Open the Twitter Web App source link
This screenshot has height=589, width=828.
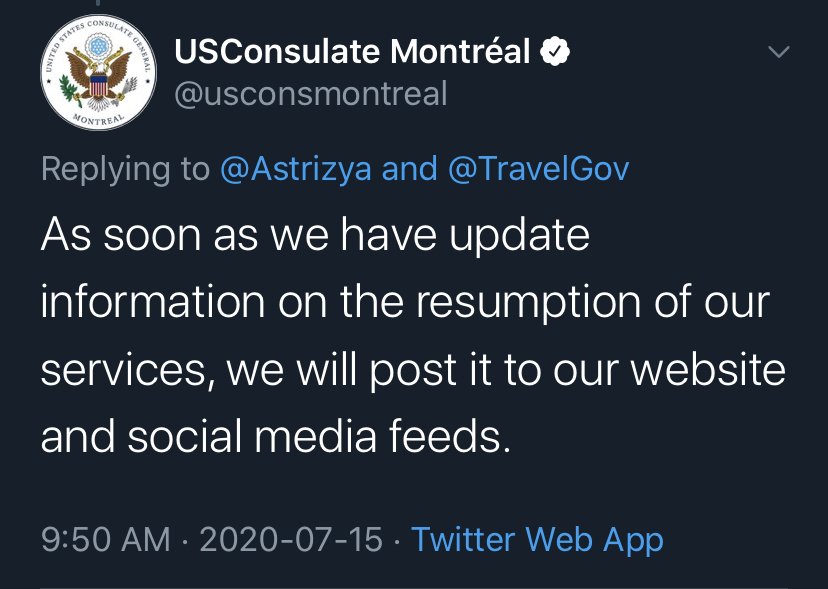click(x=537, y=540)
